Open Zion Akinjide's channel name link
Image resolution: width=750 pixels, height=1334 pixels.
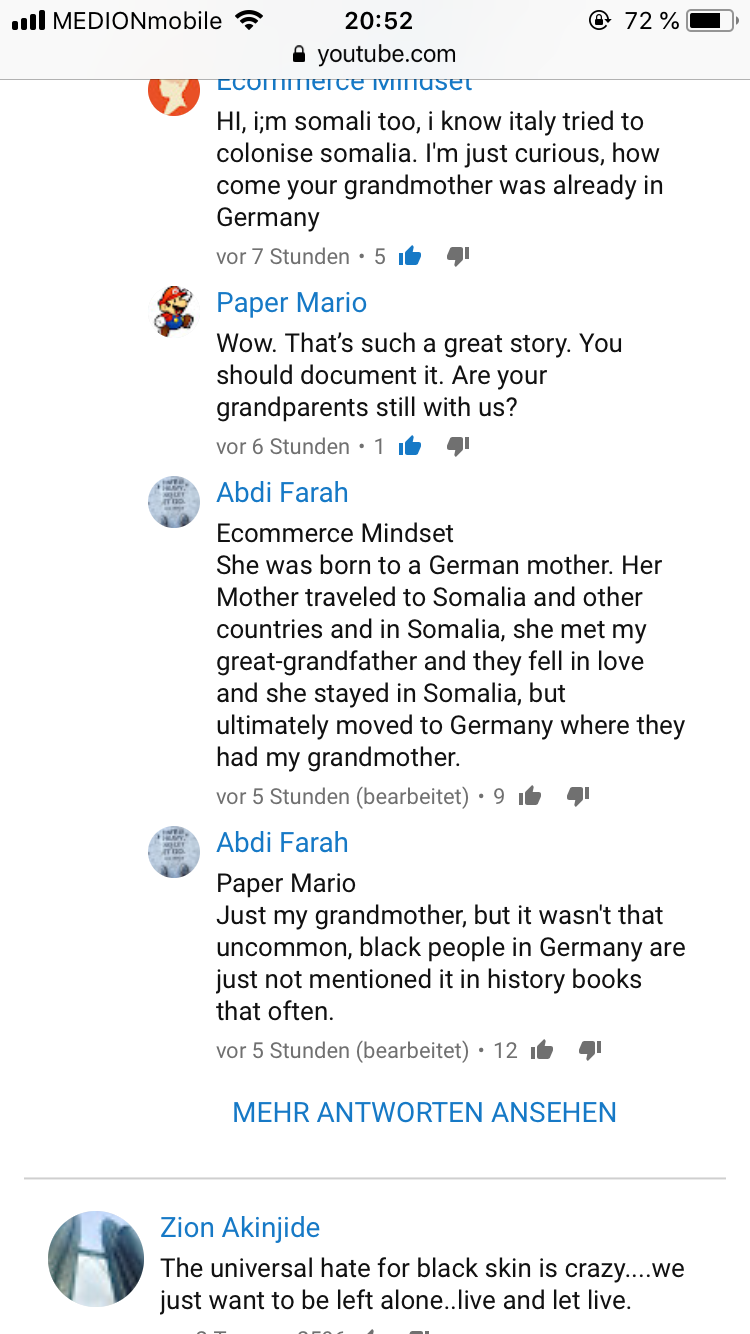pyautogui.click(x=240, y=1228)
